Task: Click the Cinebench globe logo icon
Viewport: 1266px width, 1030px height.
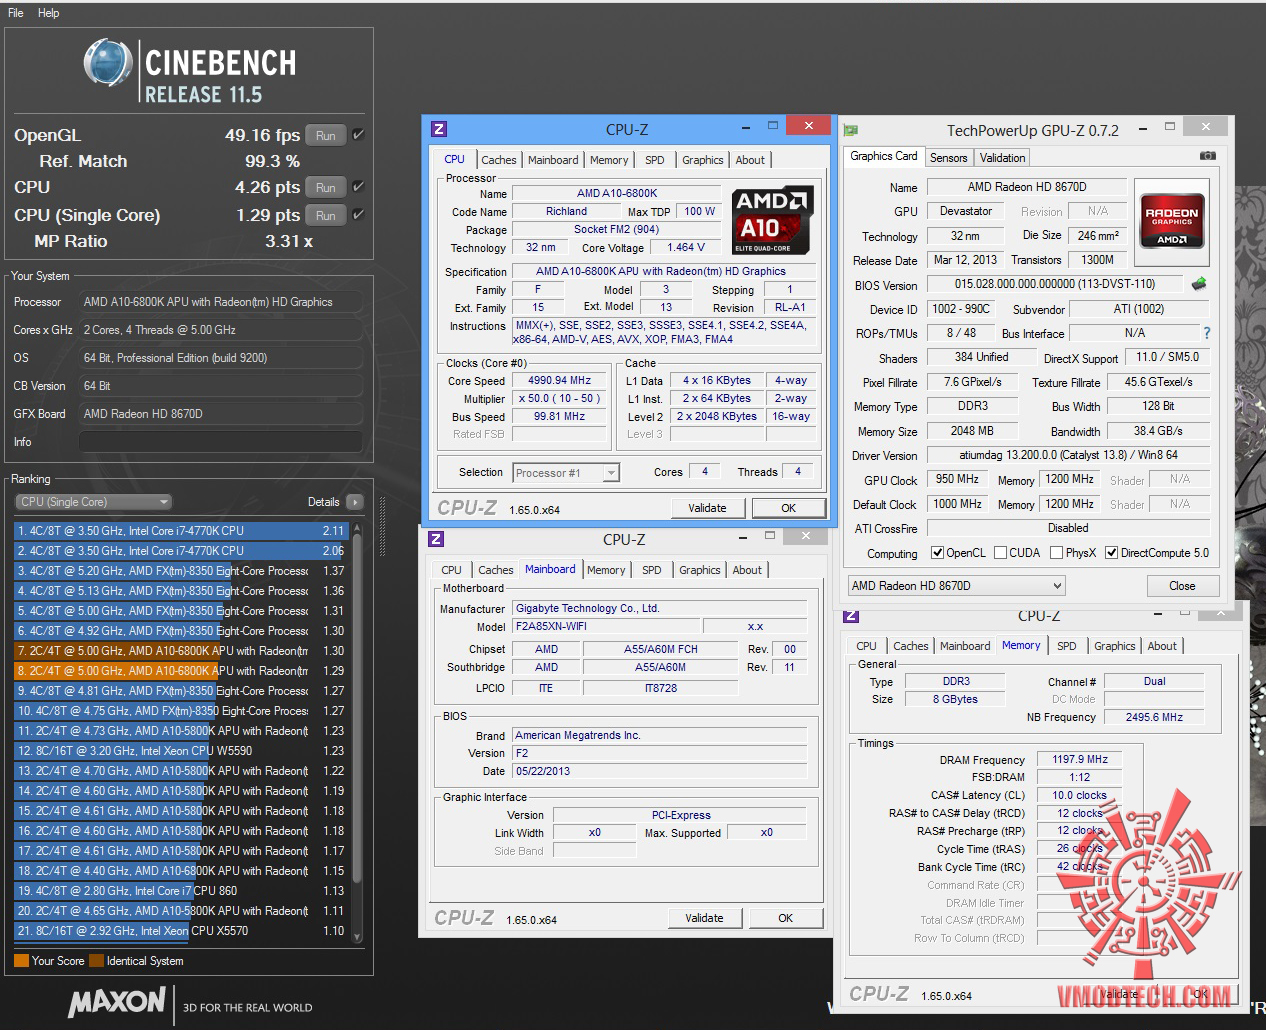Action: click(x=109, y=65)
